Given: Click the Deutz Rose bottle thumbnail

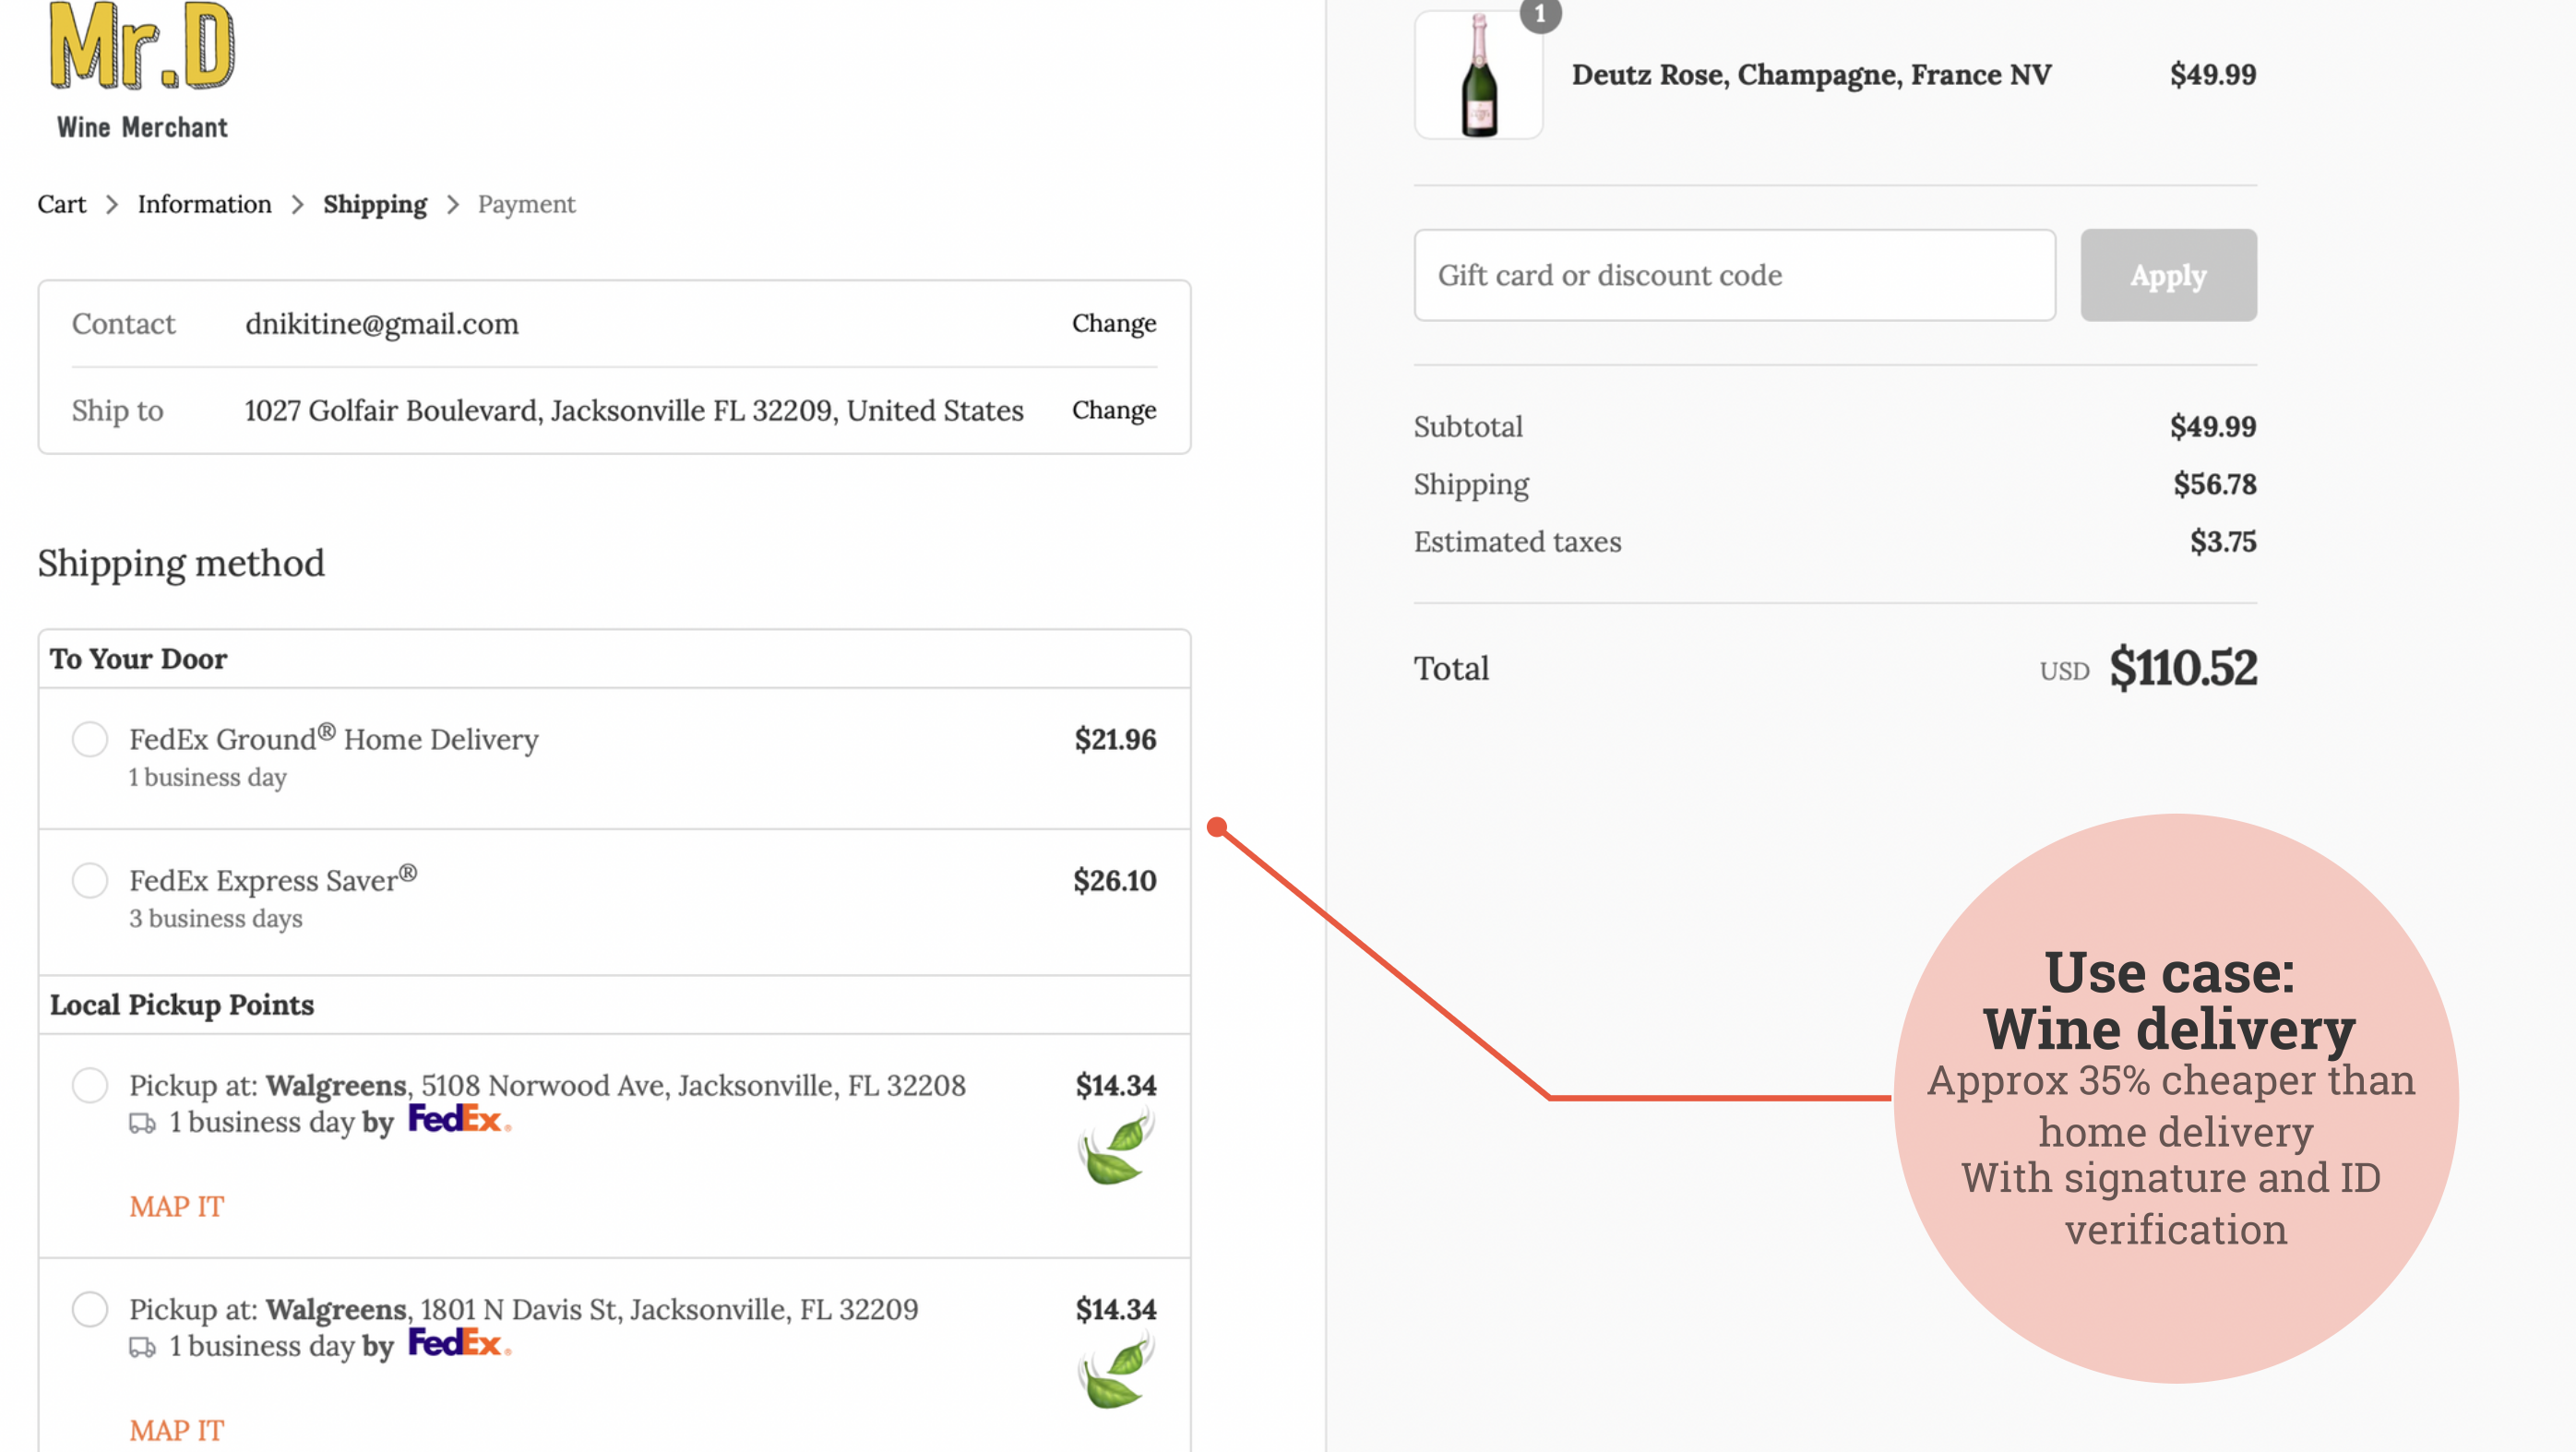Looking at the screenshot, I should pyautogui.click(x=1478, y=75).
